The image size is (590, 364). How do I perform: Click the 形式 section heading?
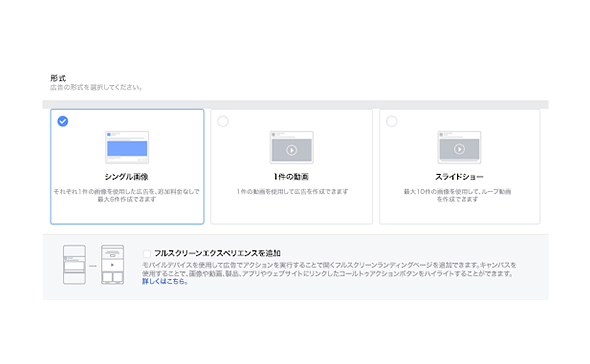(x=58, y=78)
